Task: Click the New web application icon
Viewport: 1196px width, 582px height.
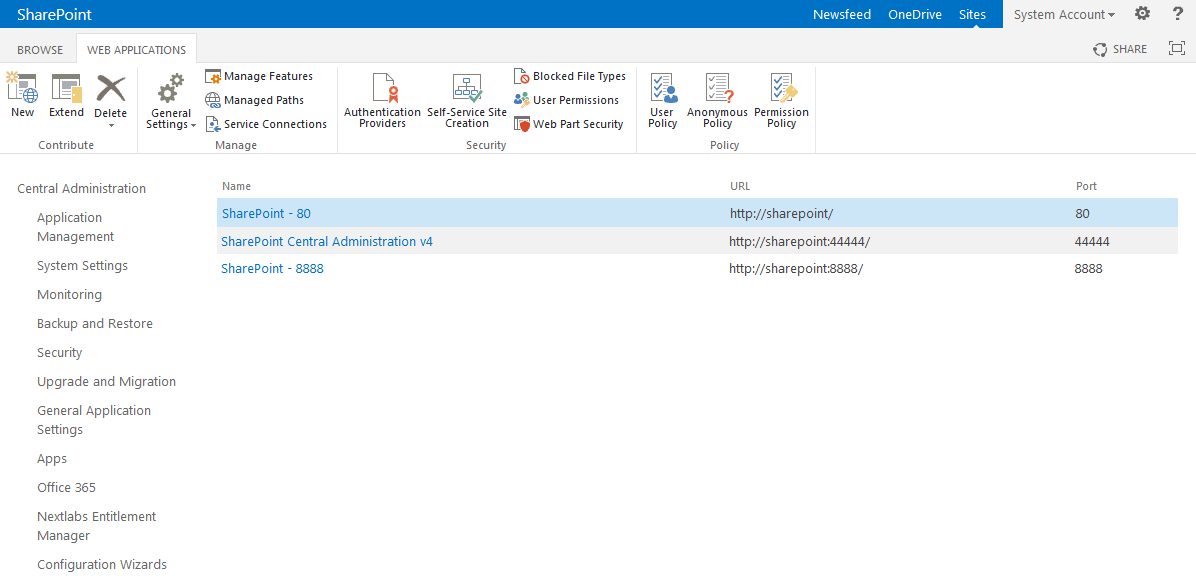Action: pos(22,87)
